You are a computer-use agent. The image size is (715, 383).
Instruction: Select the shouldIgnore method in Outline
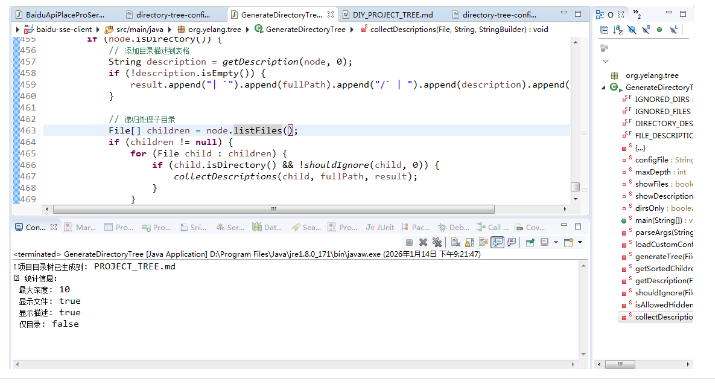point(658,293)
